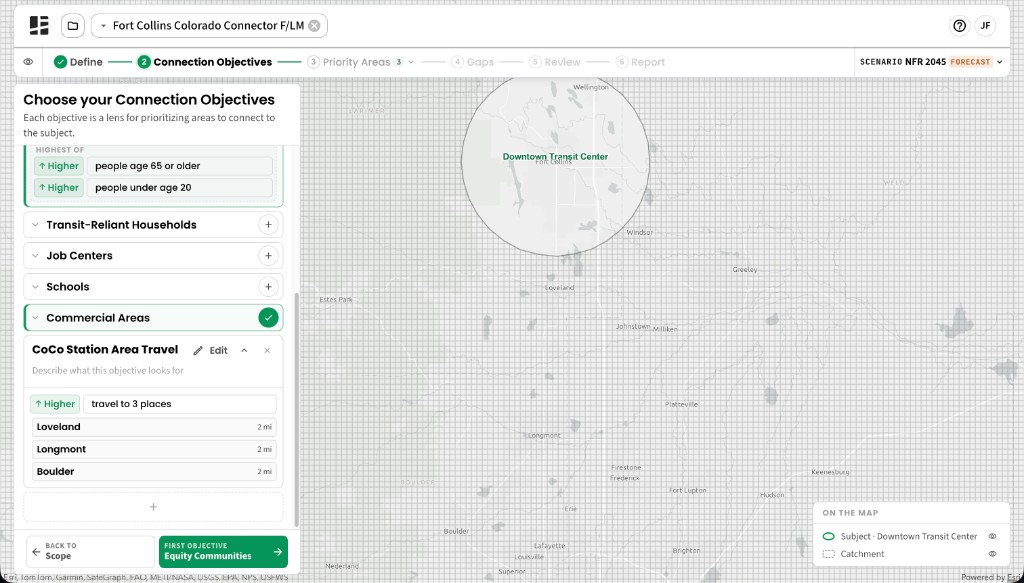The image size is (1024, 583).
Task: Toggle Subject Downtown Transit Center visibility
Action: tap(992, 536)
